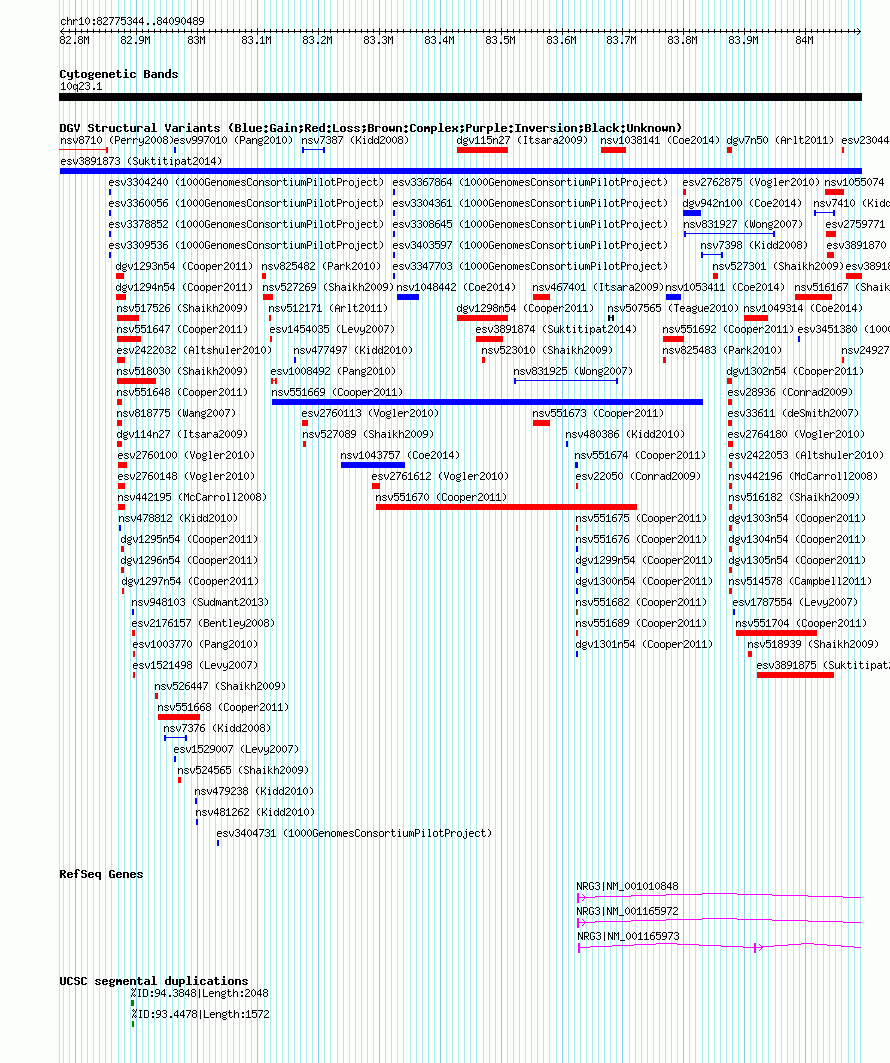Open gene NRG3|NM_001165972 label

628,912
